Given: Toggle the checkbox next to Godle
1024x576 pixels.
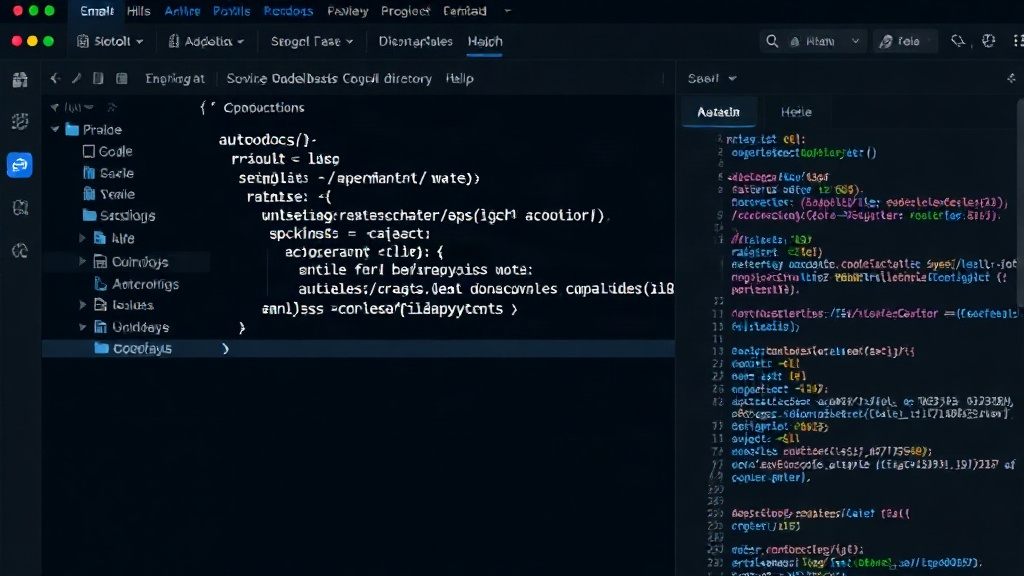Looking at the screenshot, I should pyautogui.click(x=89, y=152).
